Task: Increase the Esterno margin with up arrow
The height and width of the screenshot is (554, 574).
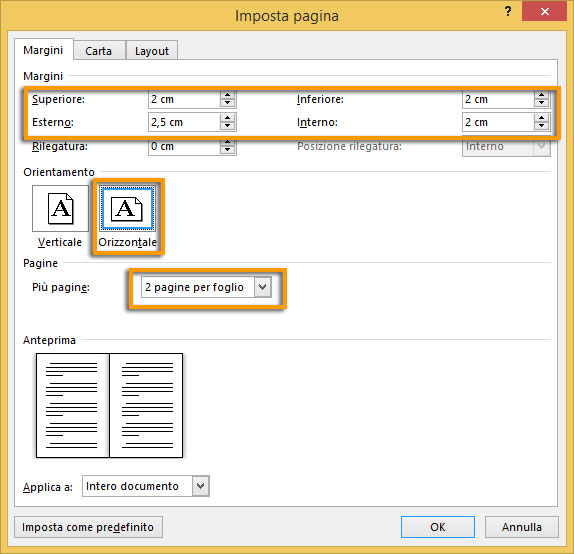Action: coord(227,118)
